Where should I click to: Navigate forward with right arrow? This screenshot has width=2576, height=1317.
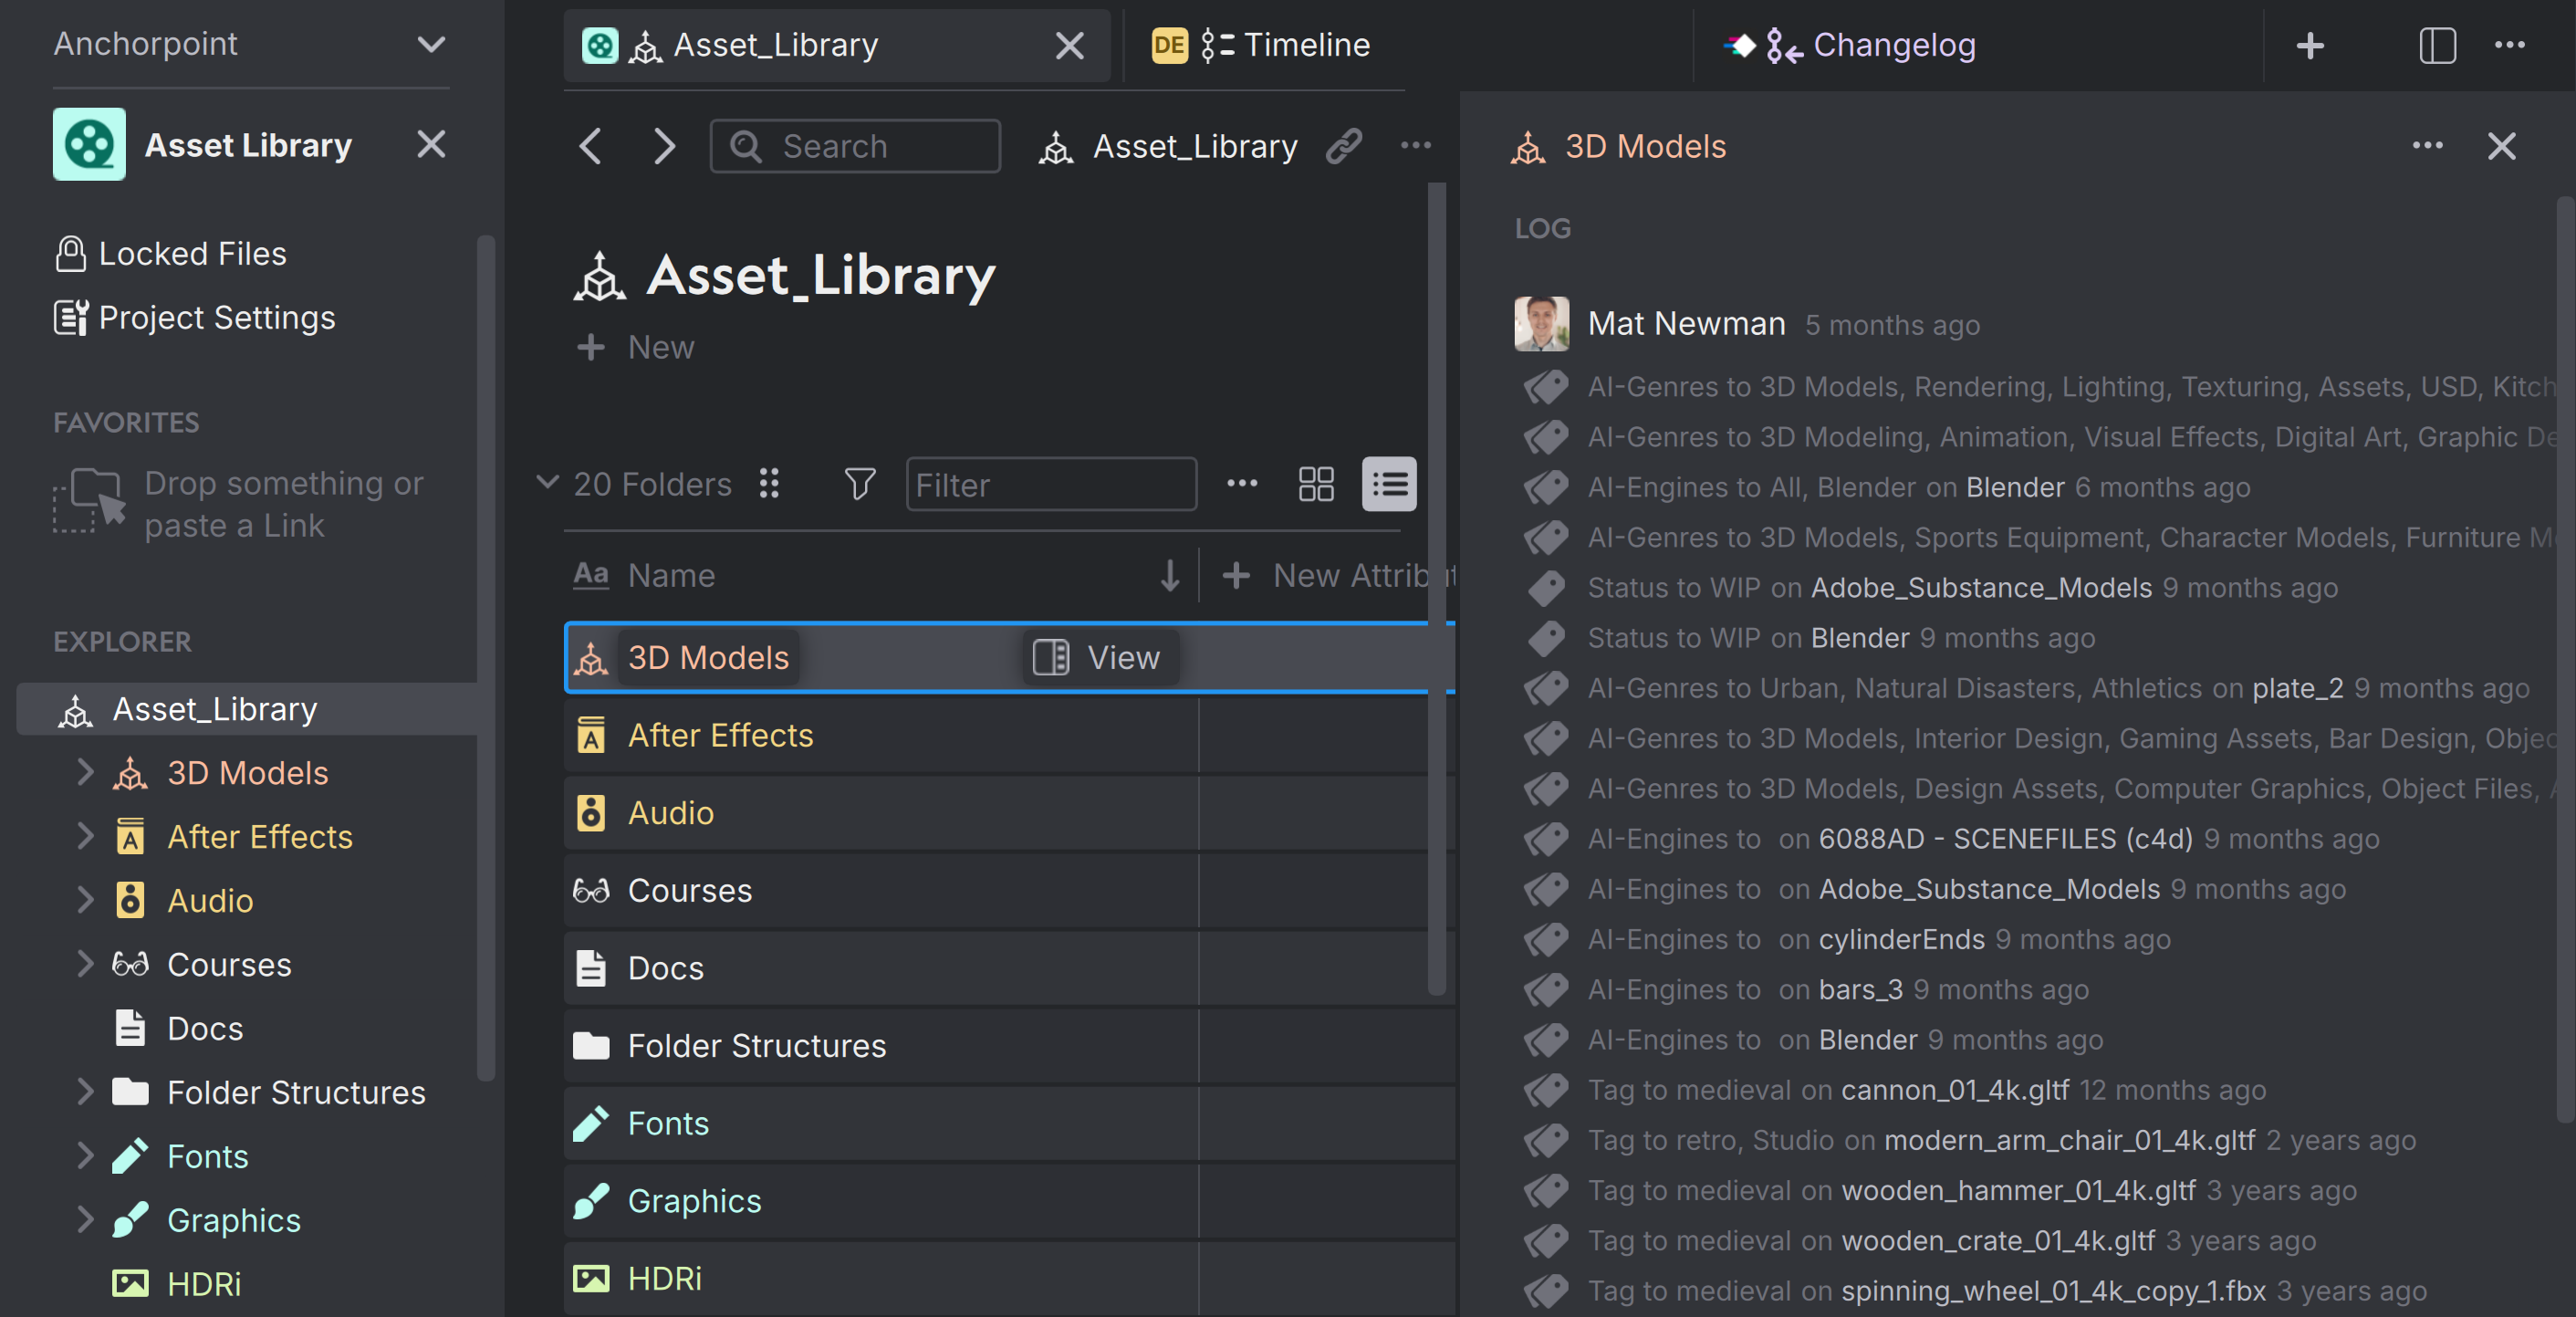click(664, 147)
